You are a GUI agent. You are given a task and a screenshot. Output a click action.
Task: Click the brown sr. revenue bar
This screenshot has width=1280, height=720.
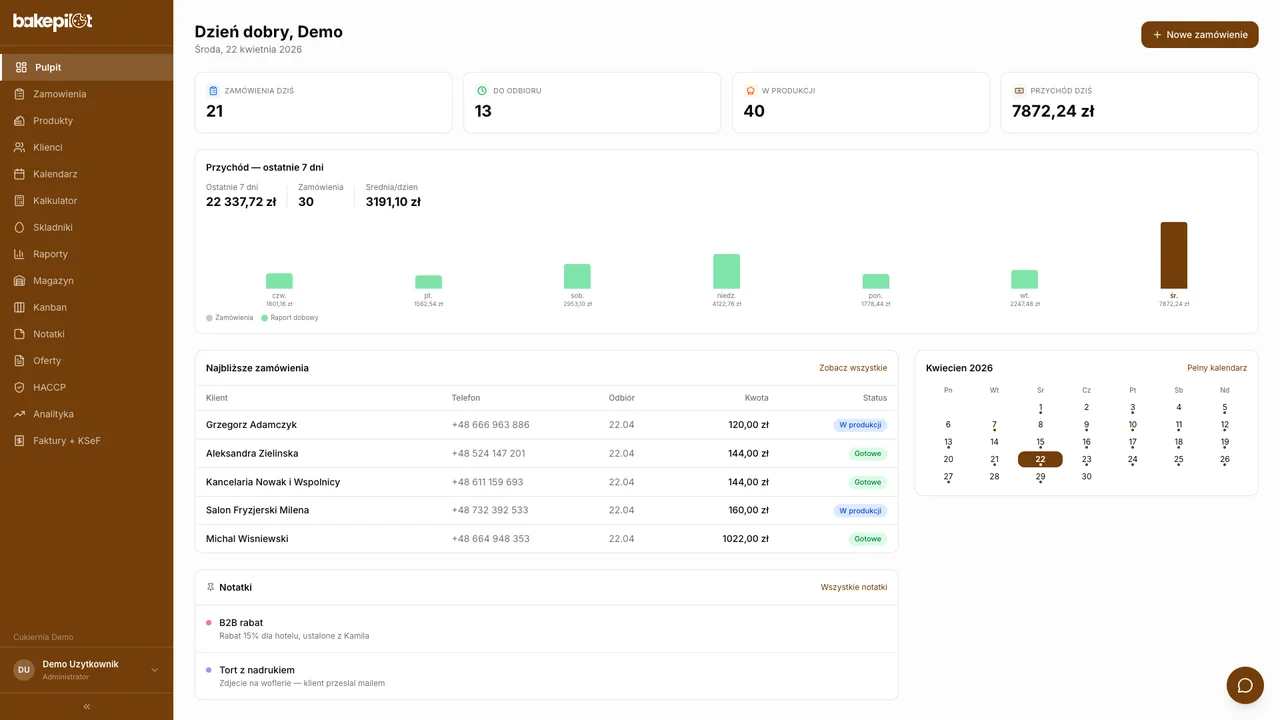pyautogui.click(x=1173, y=255)
